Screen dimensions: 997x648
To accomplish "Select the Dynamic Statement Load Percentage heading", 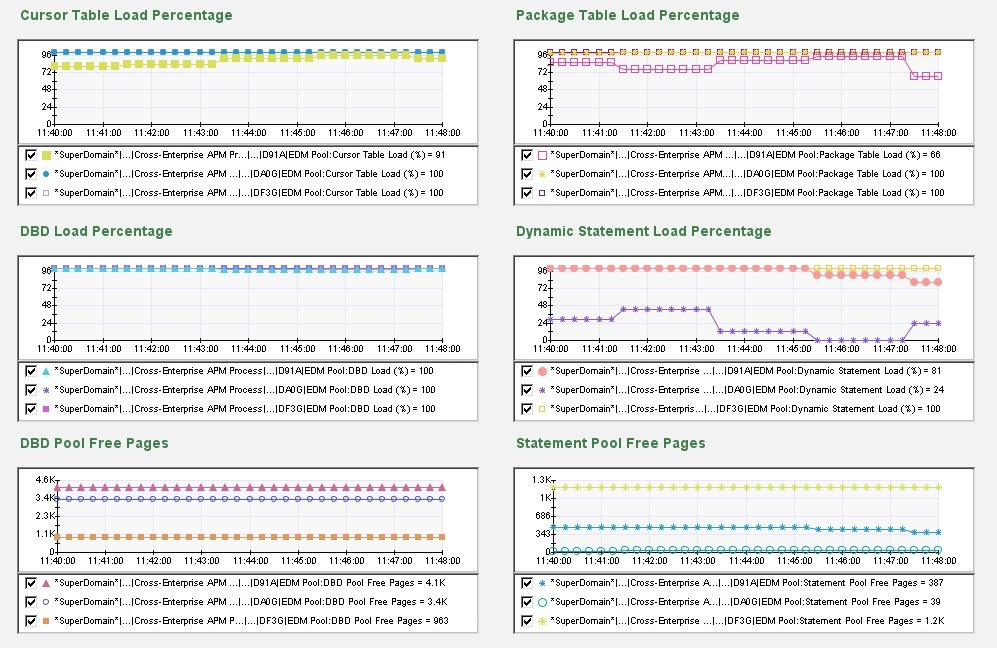I will coord(643,231).
